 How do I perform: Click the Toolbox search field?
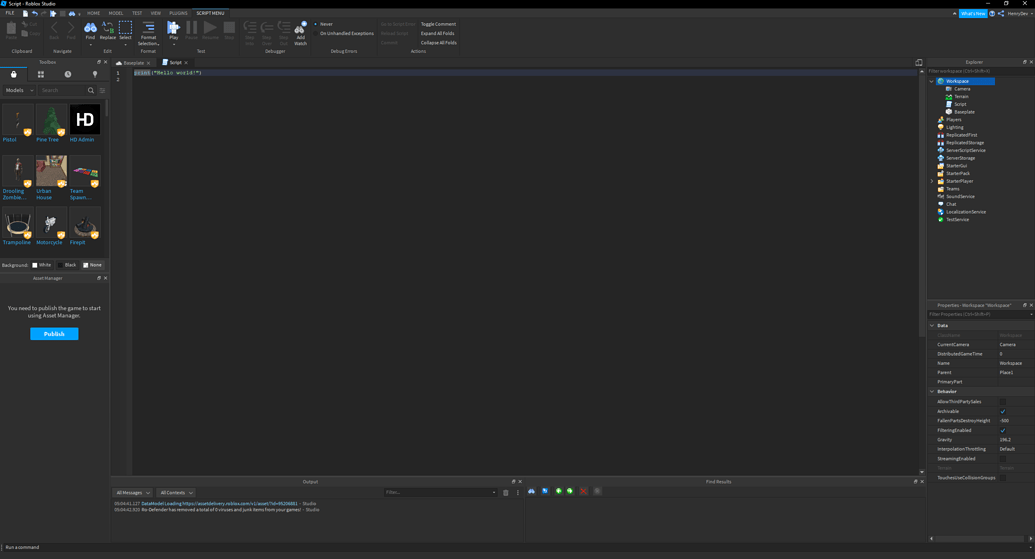pyautogui.click(x=61, y=90)
